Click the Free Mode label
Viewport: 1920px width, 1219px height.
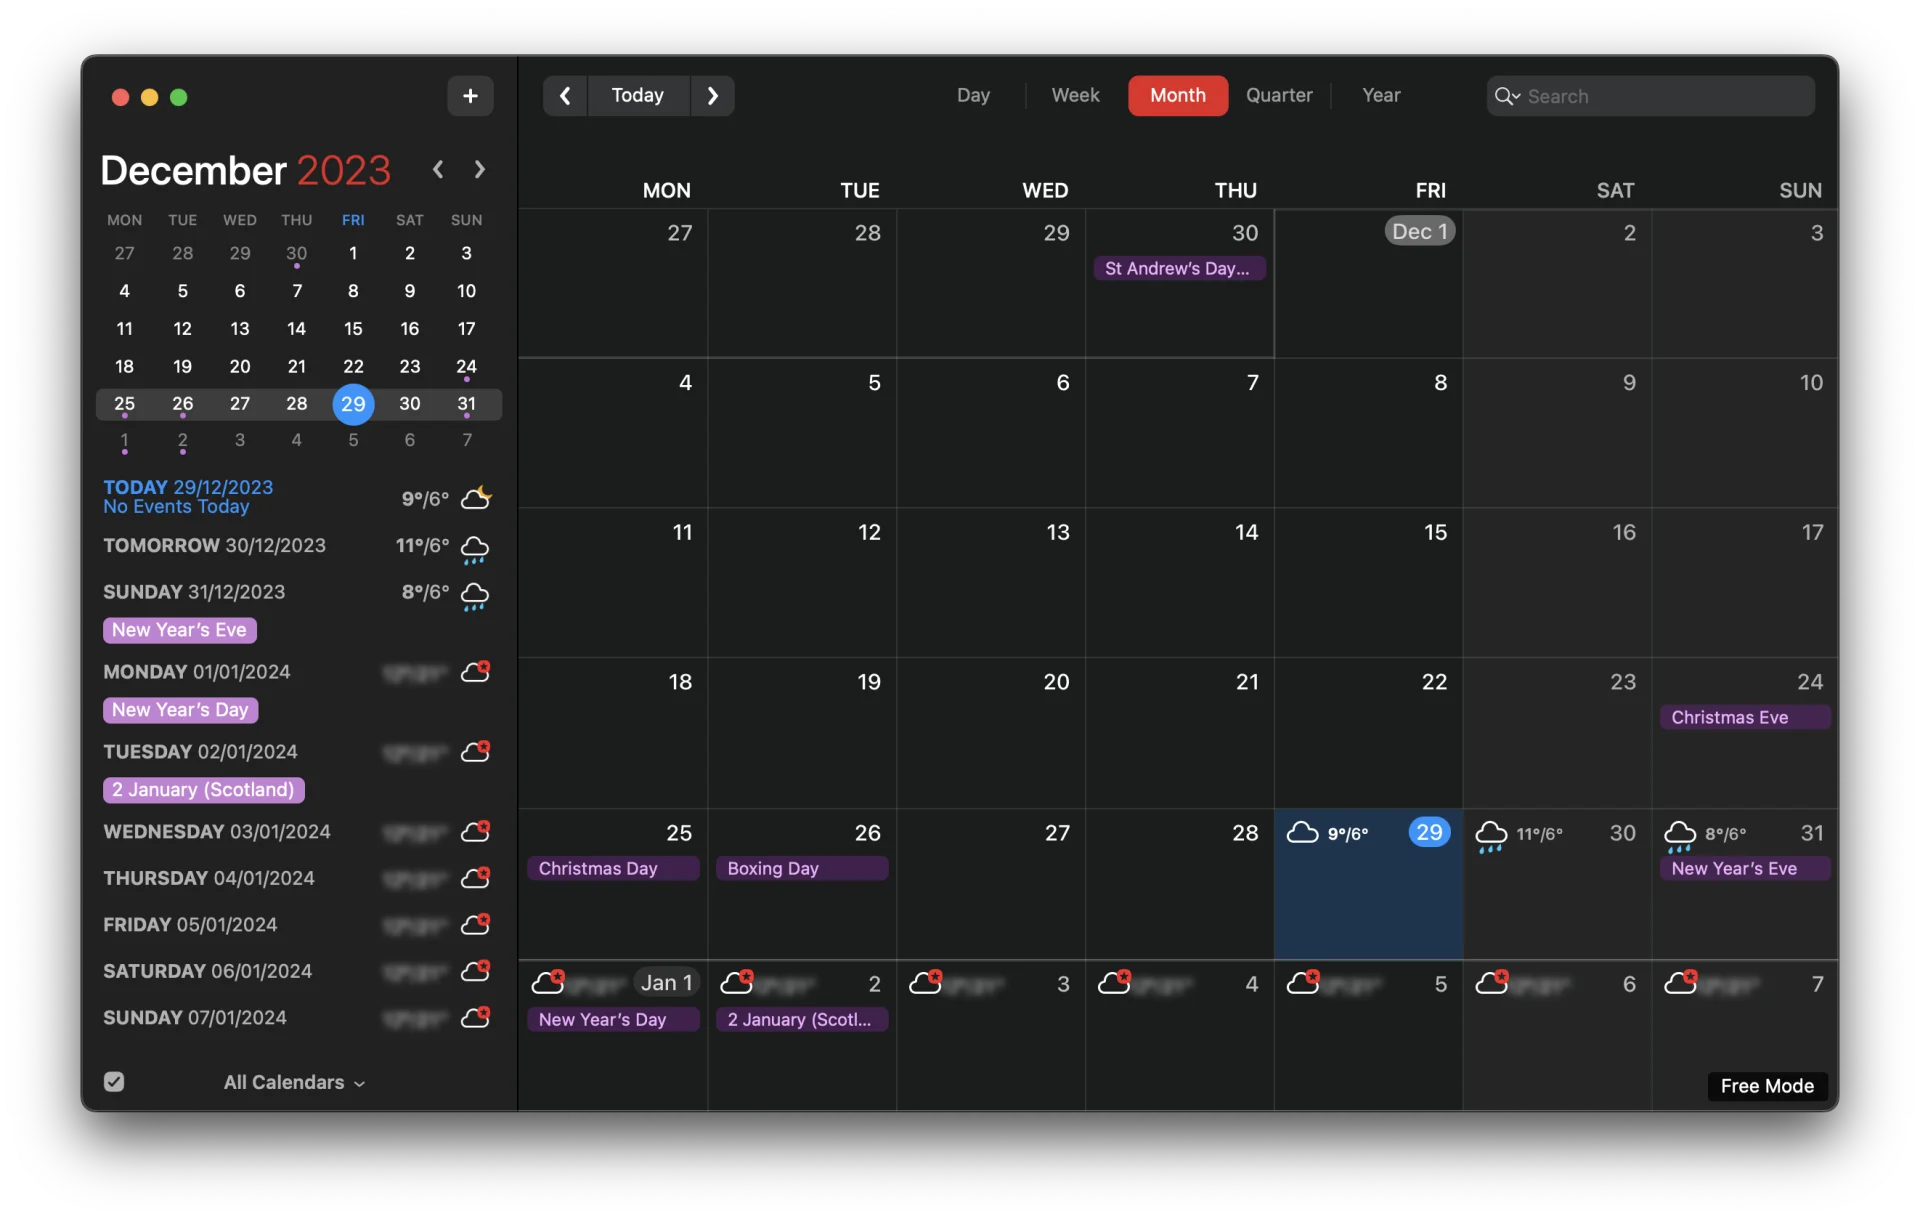tap(1766, 1086)
